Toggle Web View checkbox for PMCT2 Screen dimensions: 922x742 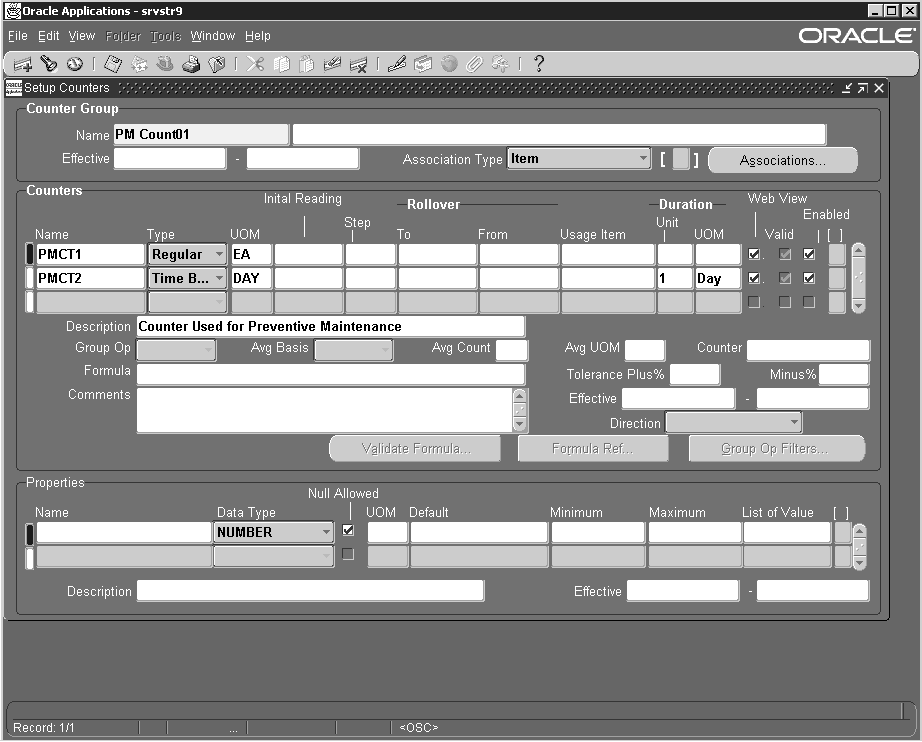pos(754,278)
